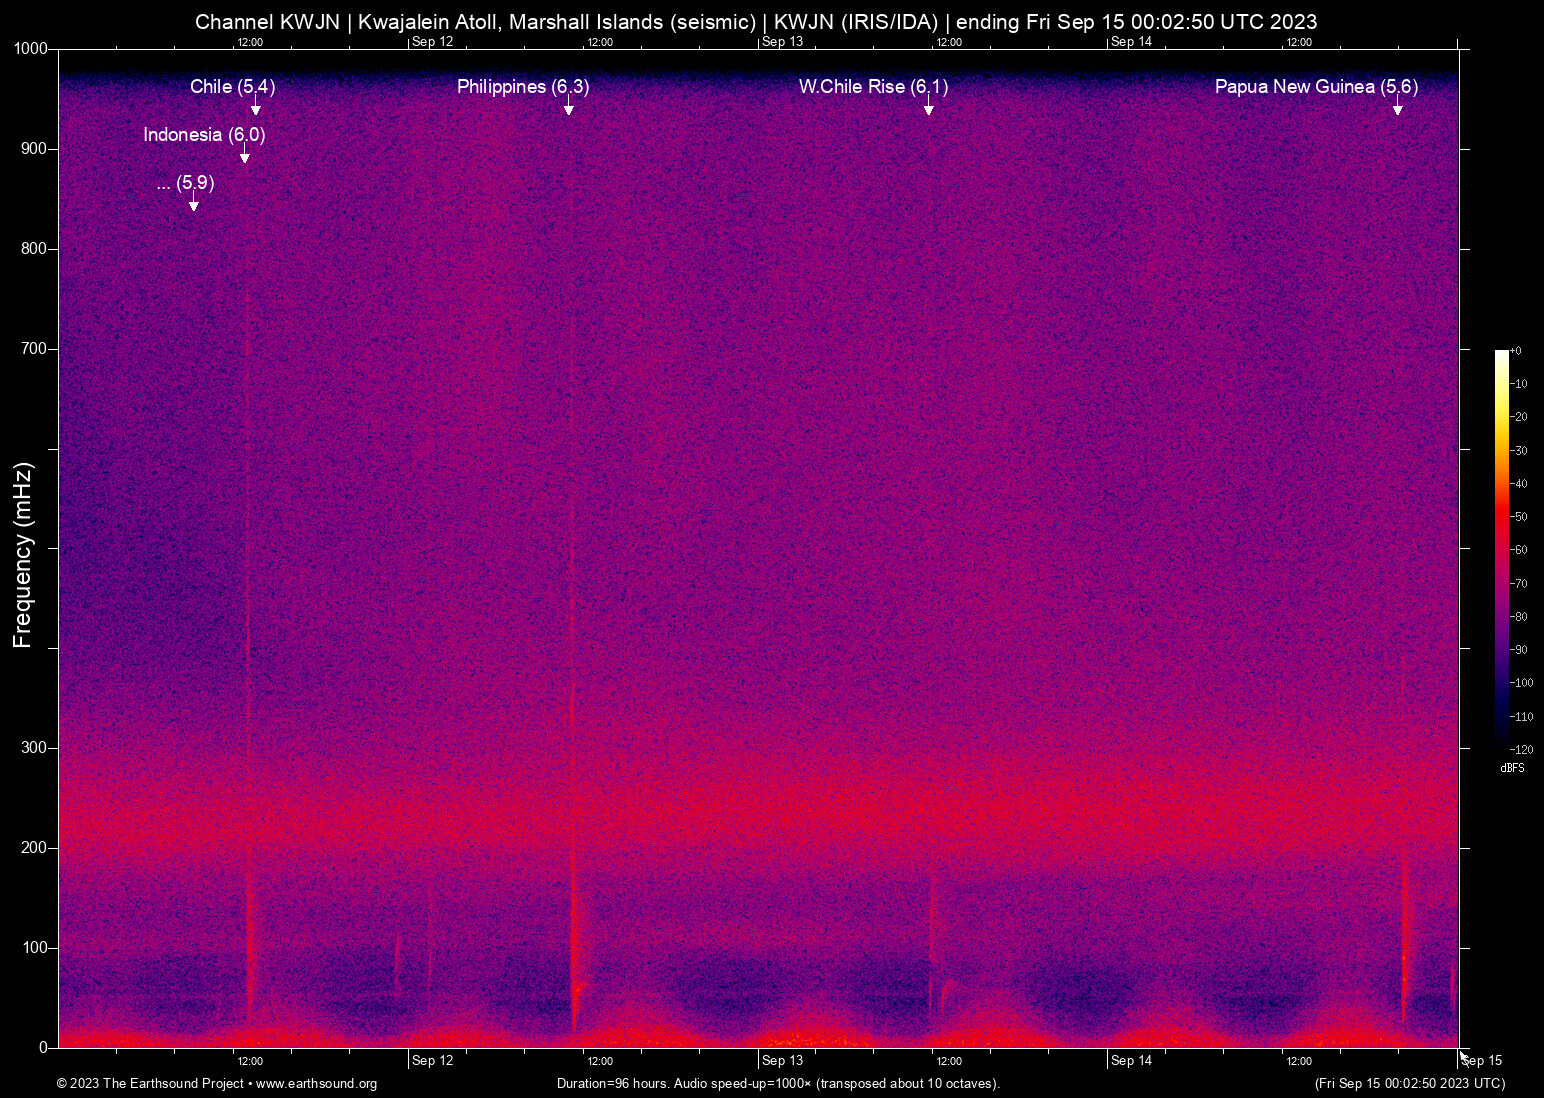This screenshot has height=1098, width=1544.
Task: Click the arrow marker below Chile (5.4)
Action: (x=255, y=108)
